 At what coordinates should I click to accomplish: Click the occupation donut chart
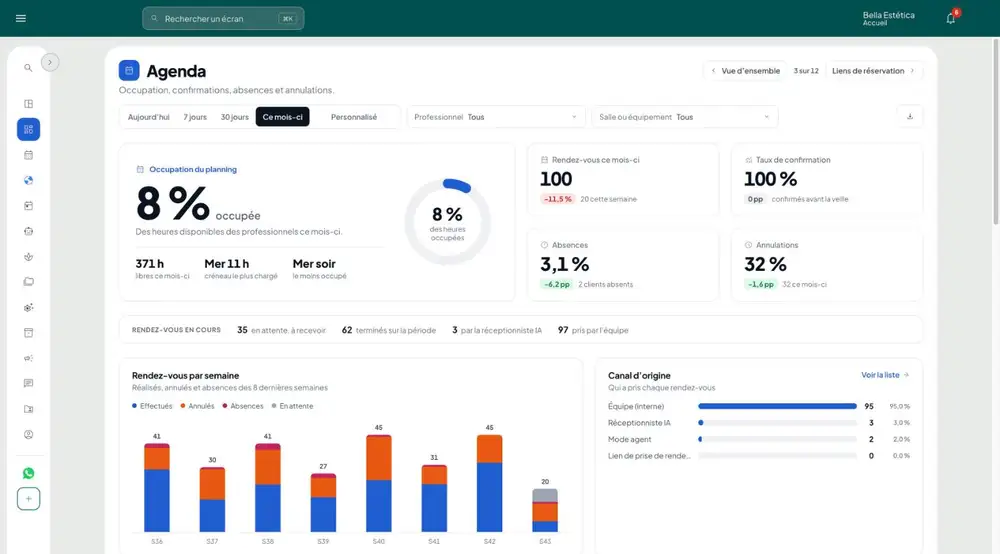tap(447, 222)
